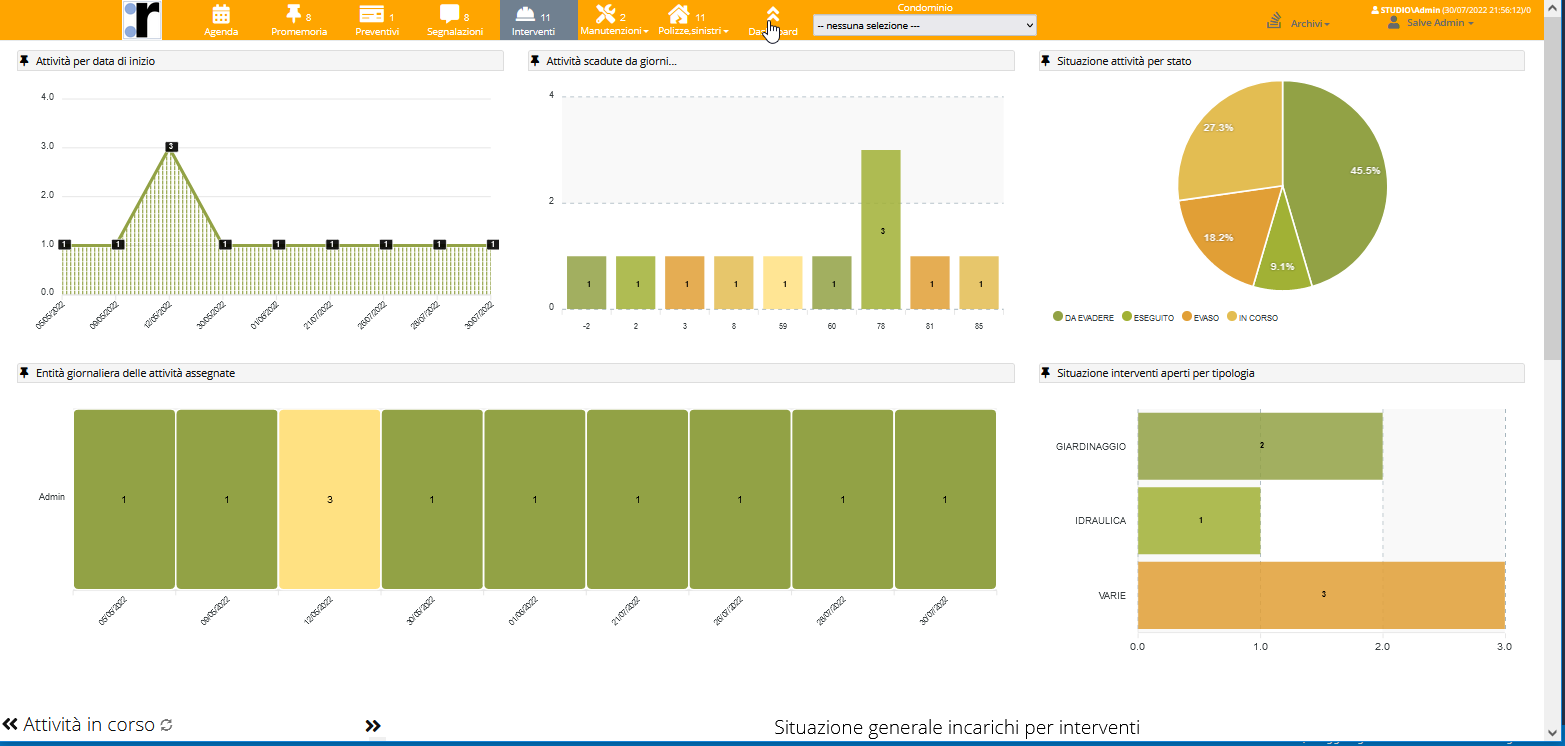Click pin icon of Attività per data di inizio
1565x746 pixels.
click(x=25, y=61)
